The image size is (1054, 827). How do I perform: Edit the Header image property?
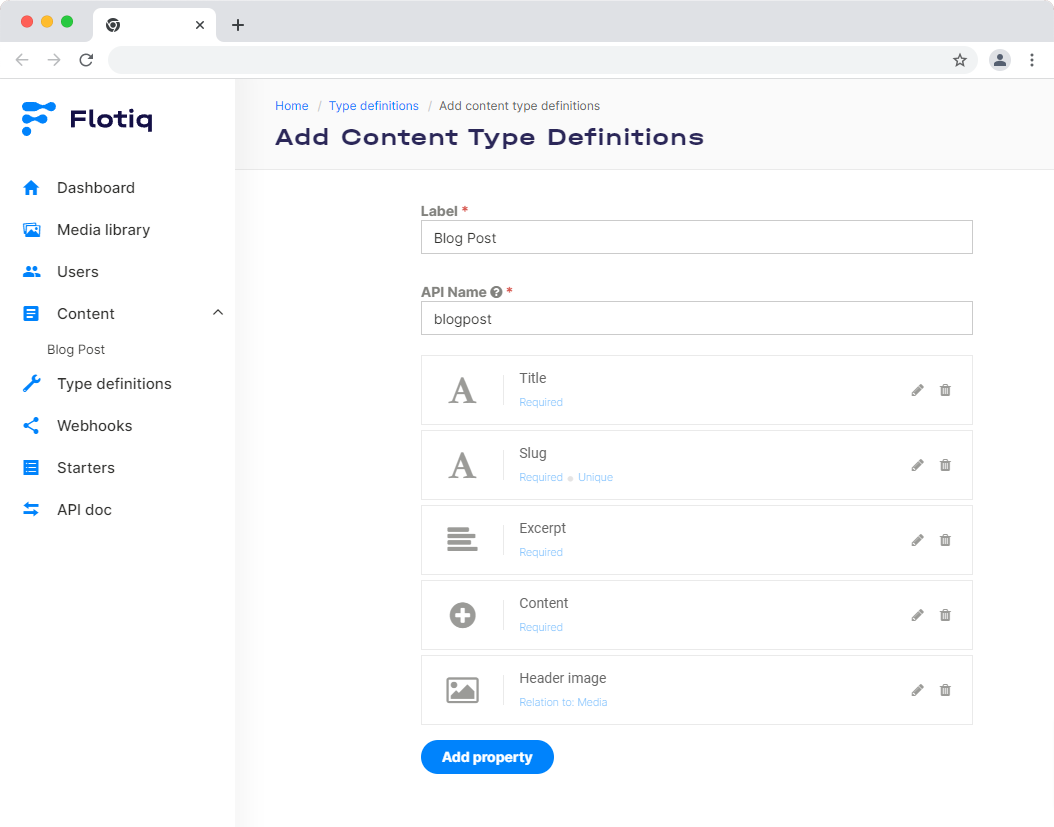click(x=918, y=690)
